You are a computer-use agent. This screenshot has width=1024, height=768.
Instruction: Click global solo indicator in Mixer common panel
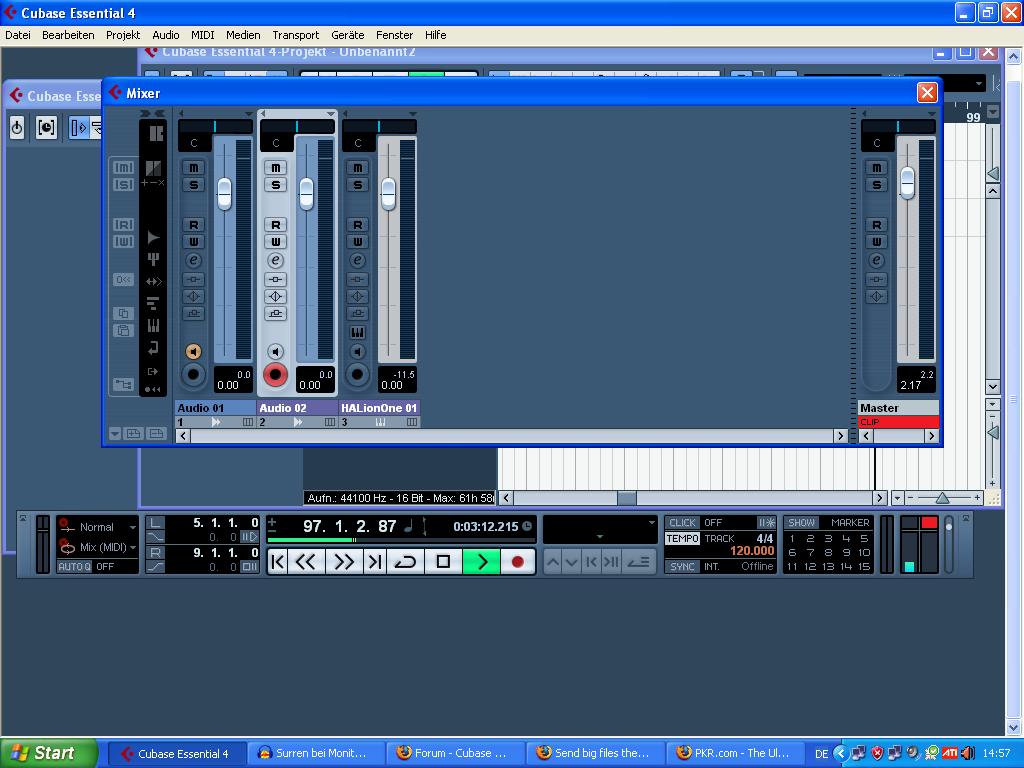[x=123, y=185]
